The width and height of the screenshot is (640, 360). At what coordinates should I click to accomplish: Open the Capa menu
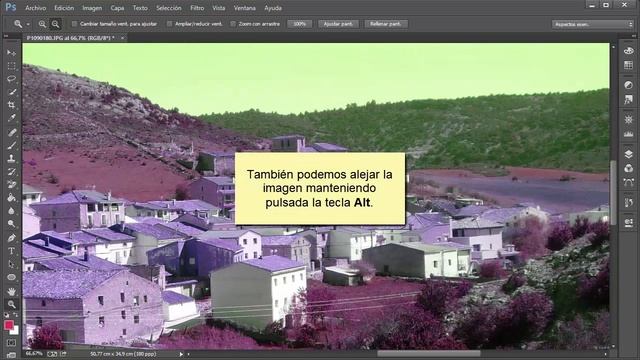pos(117,8)
